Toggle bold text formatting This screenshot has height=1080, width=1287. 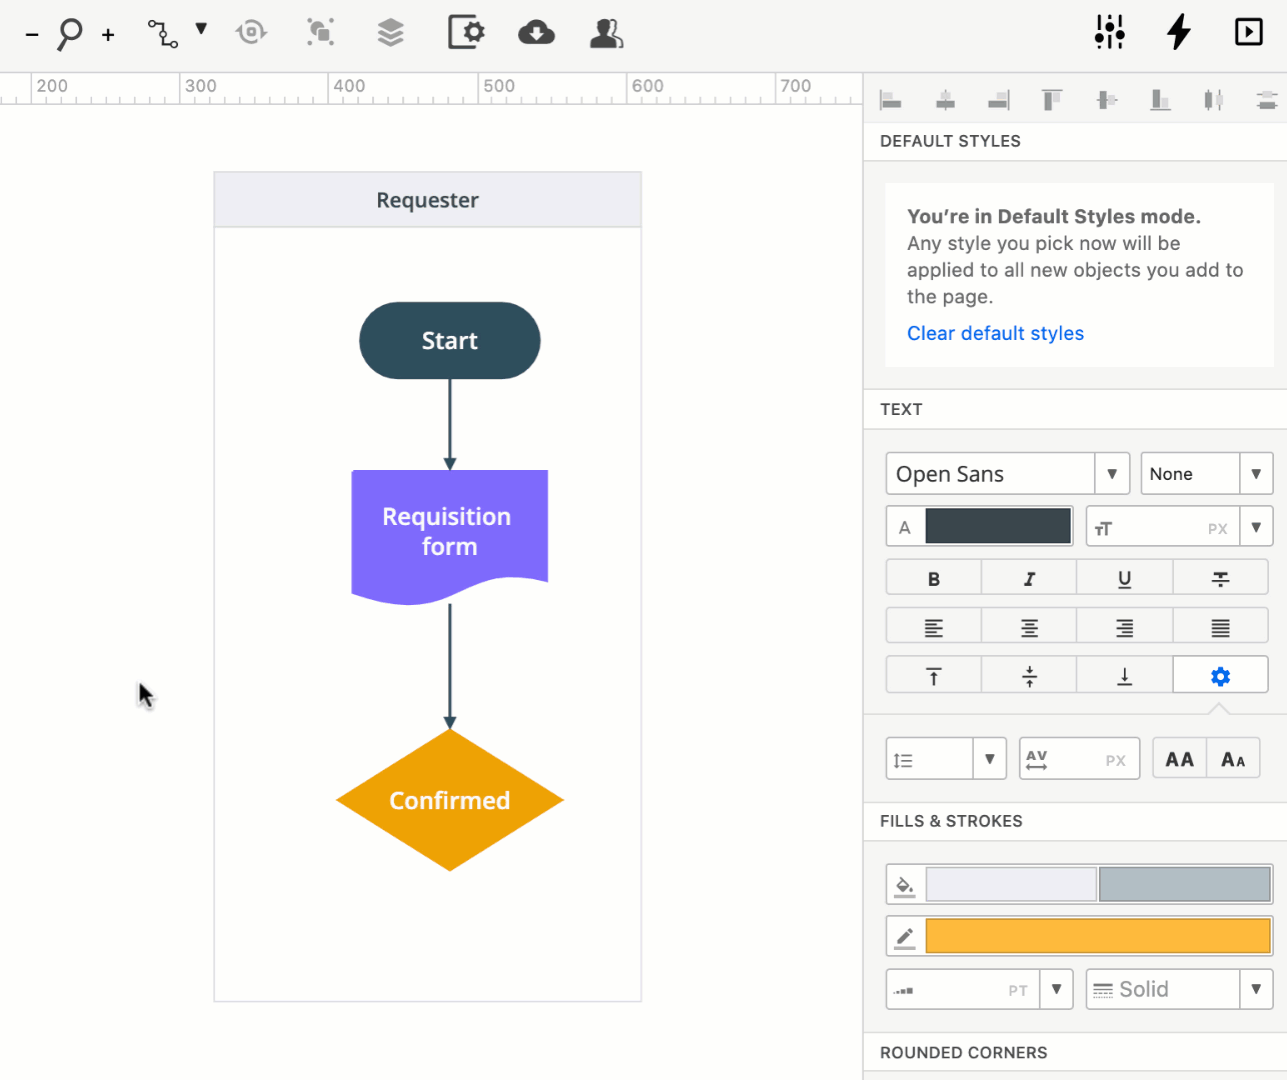click(933, 577)
